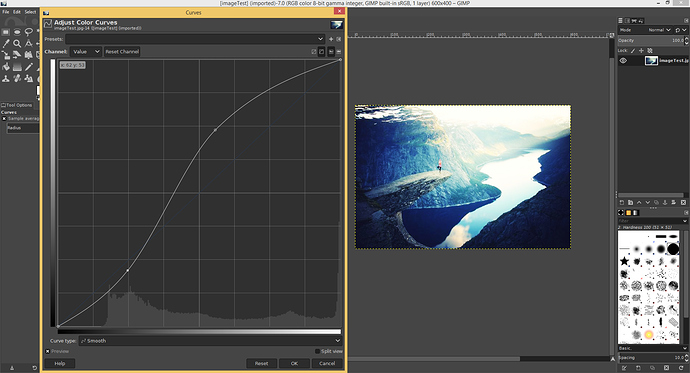Viewport: 690px width, 373px height.
Task: Adjust the brush Spacing slider
Action: coord(653,358)
